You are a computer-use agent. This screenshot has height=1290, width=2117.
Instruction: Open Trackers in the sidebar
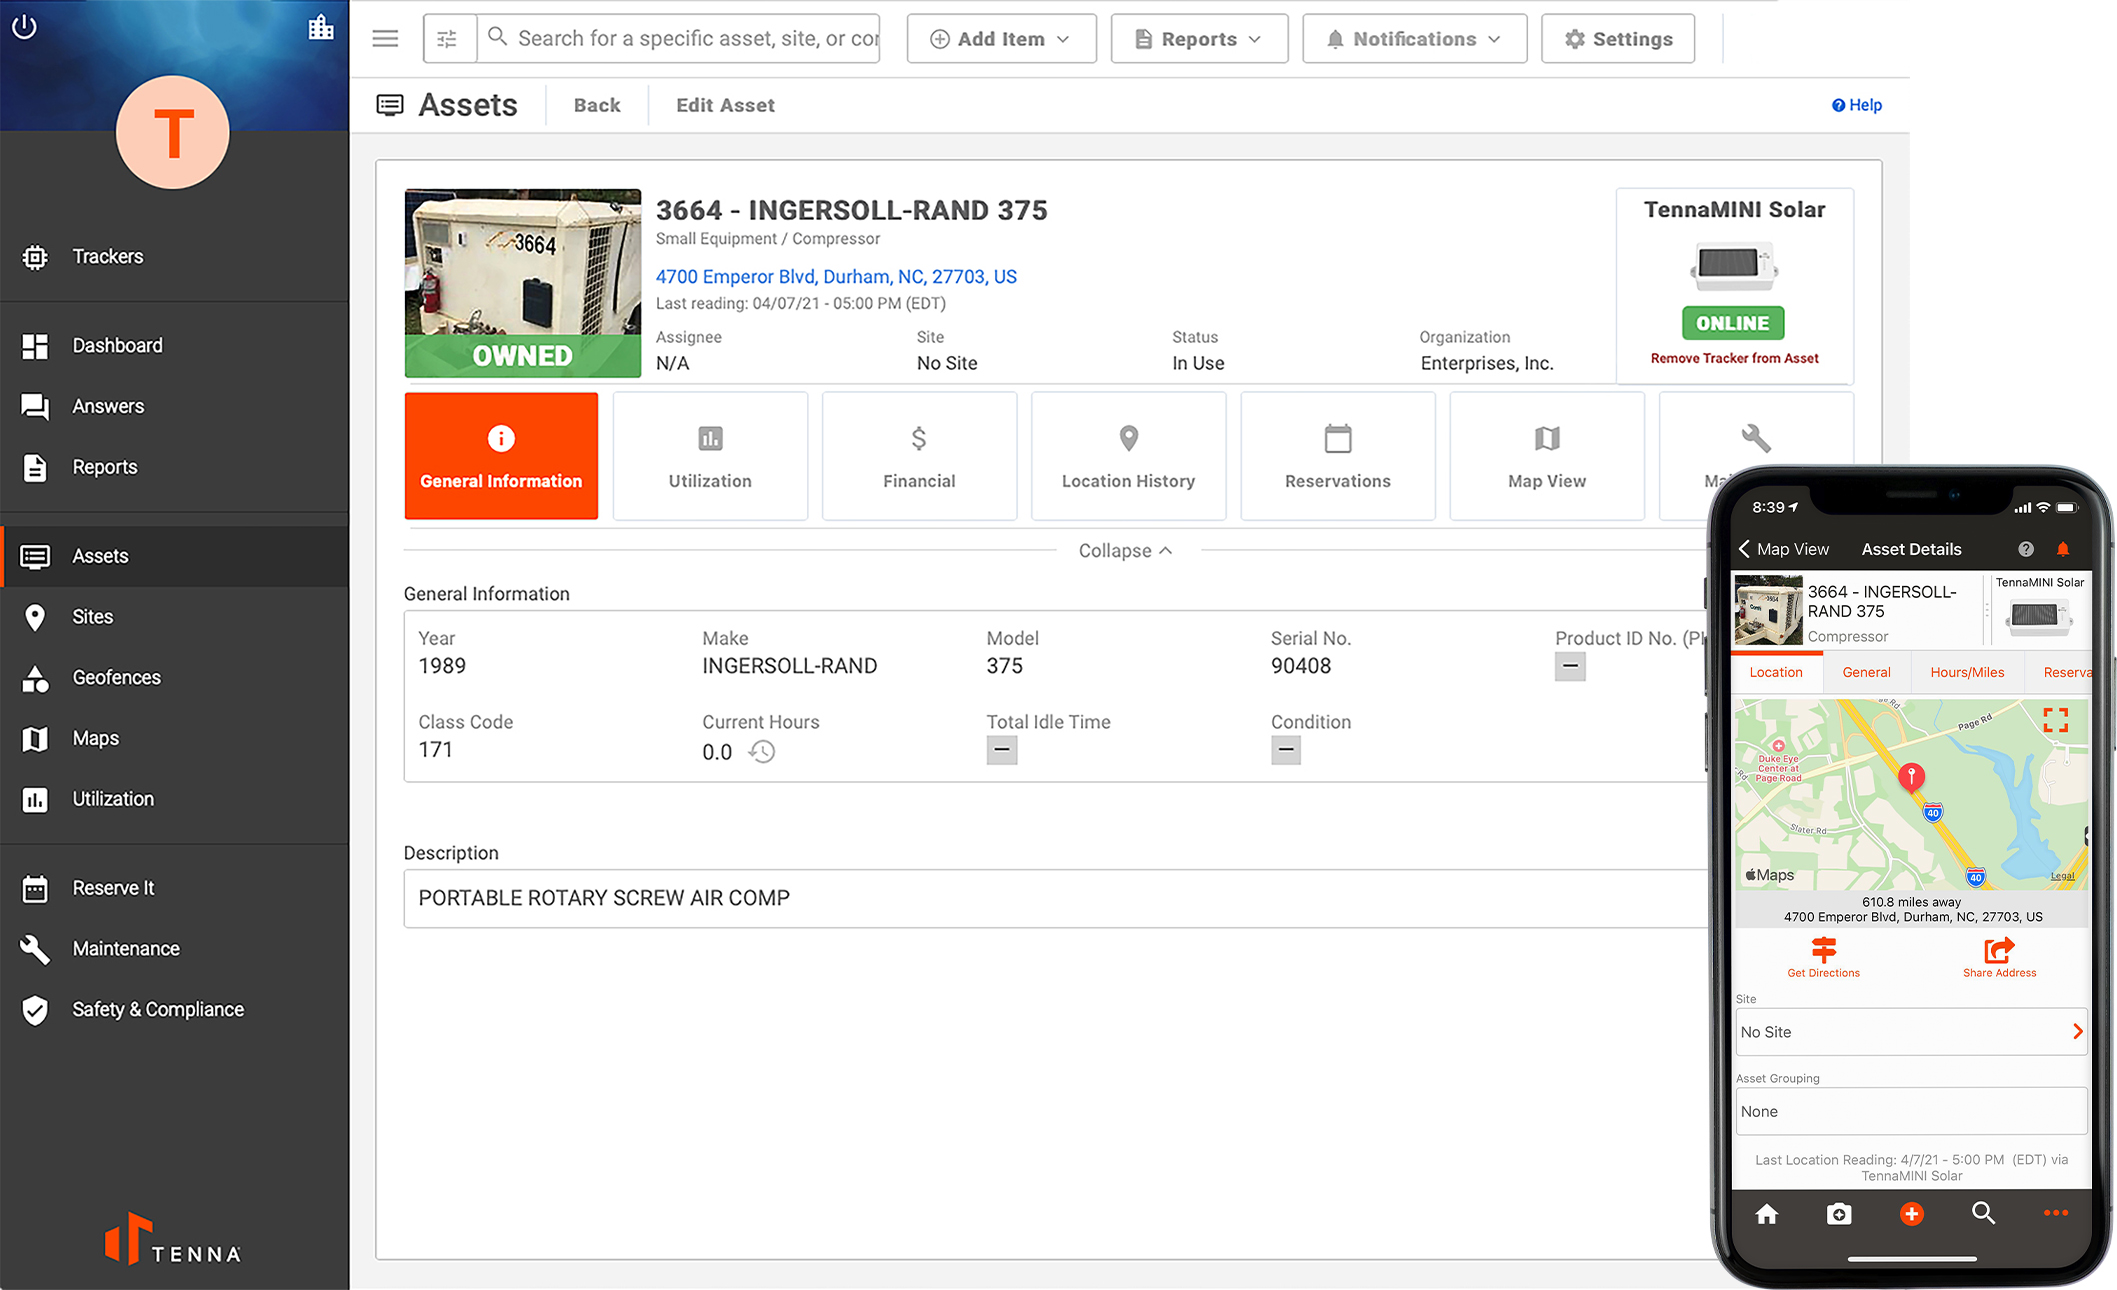(x=175, y=257)
